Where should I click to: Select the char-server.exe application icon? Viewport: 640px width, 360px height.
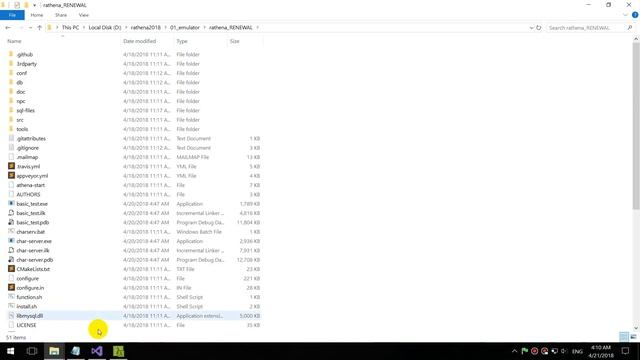pyautogui.click(x=11, y=241)
